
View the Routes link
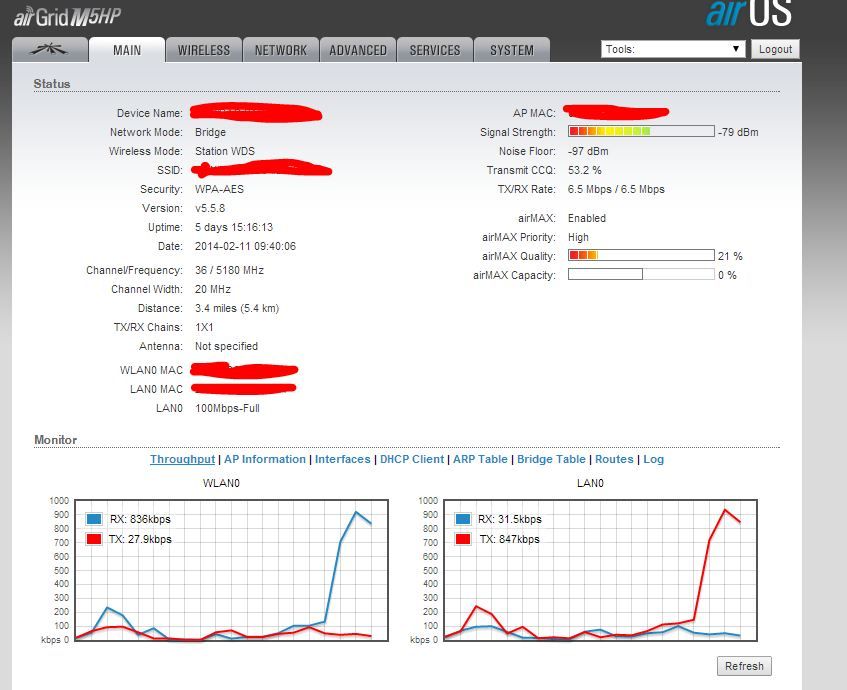pyautogui.click(x=614, y=459)
